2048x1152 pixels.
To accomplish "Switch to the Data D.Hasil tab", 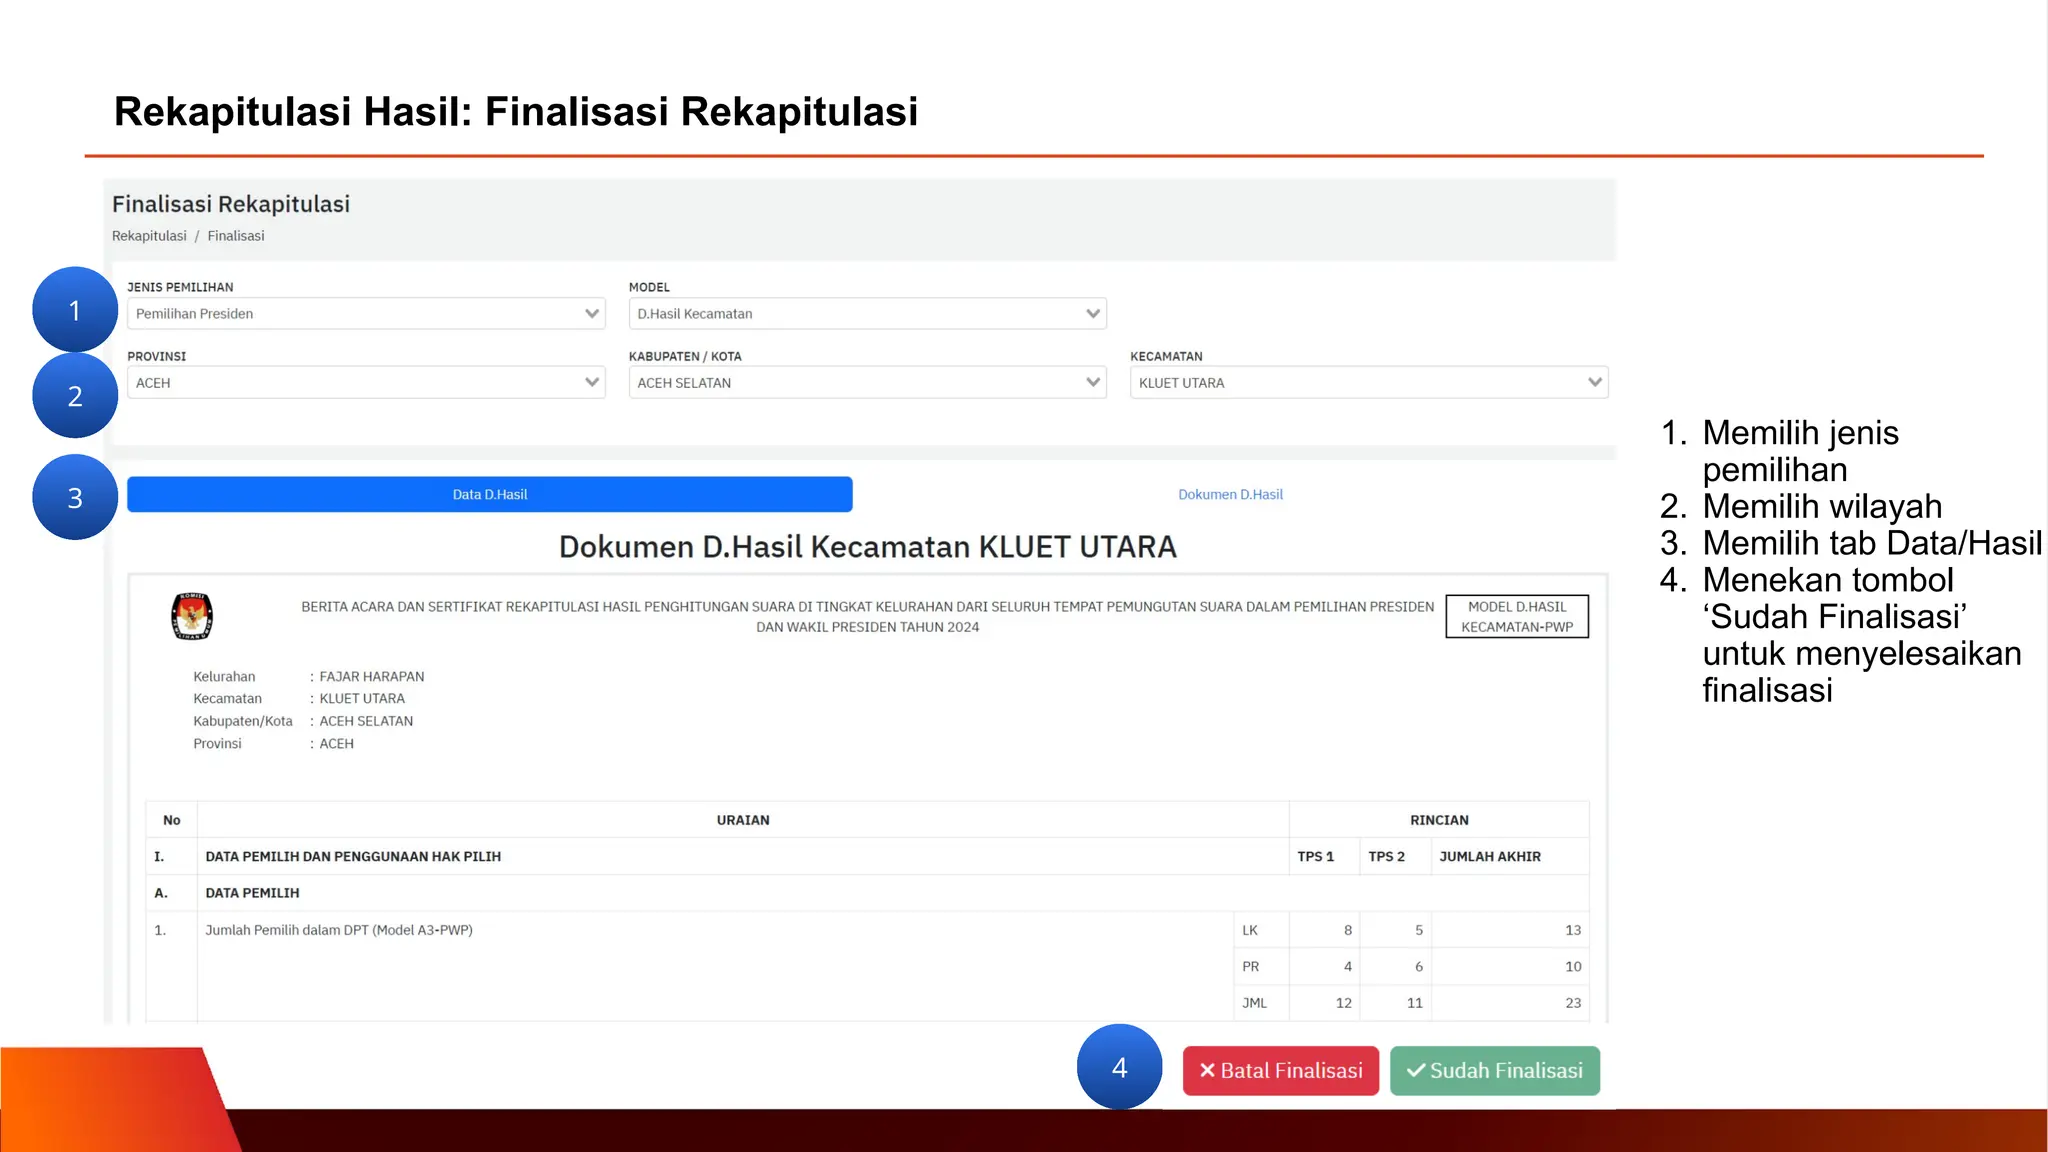I will tap(490, 495).
